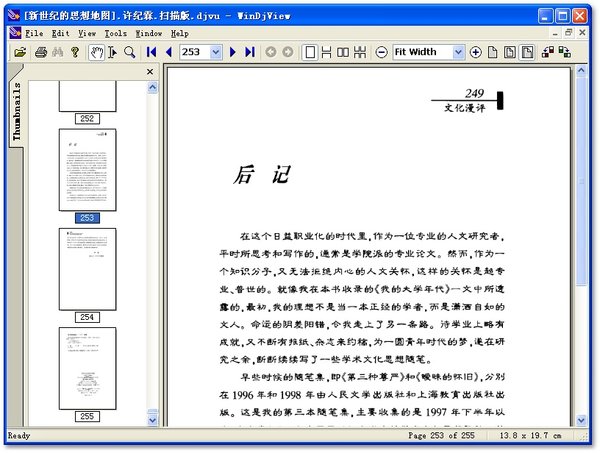Viewport: 600px width, 453px height.
Task: Click the application icon in title bar
Action: click(14, 15)
